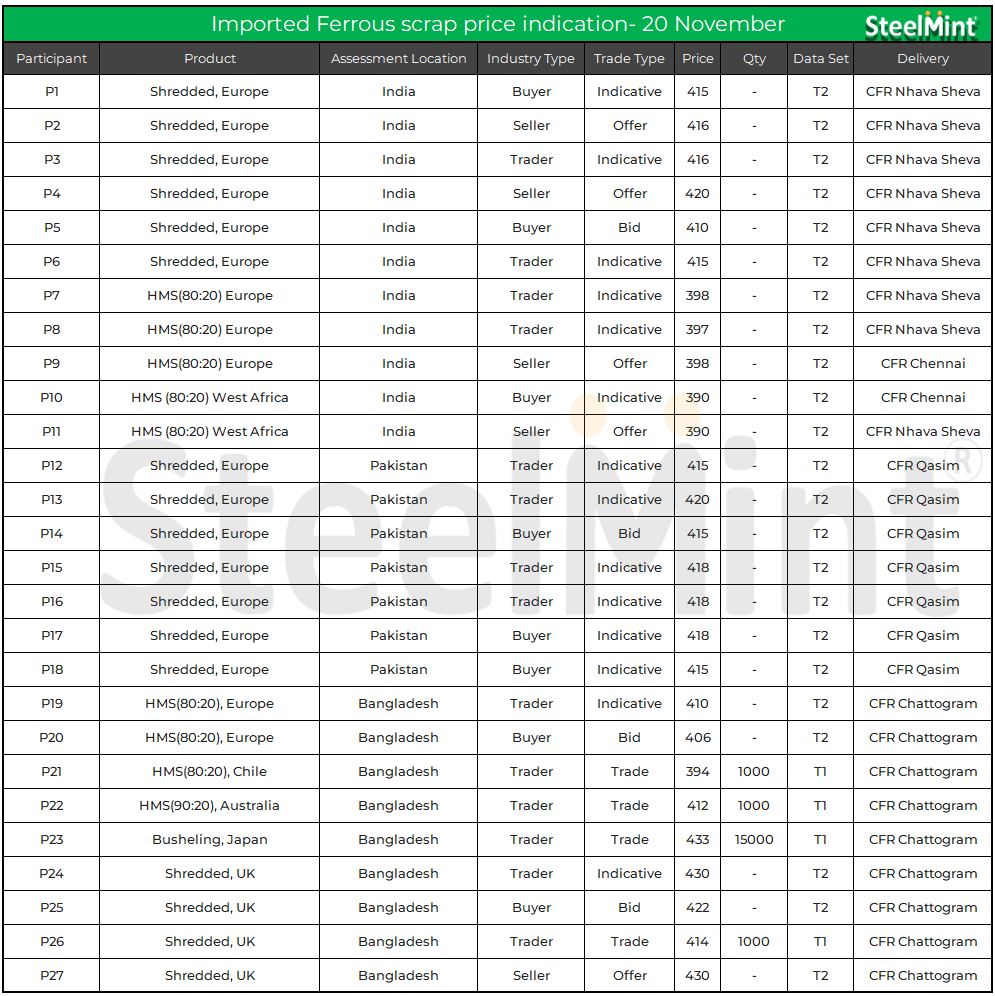
Task: Click the Trade Type column header
Action: tap(629, 59)
